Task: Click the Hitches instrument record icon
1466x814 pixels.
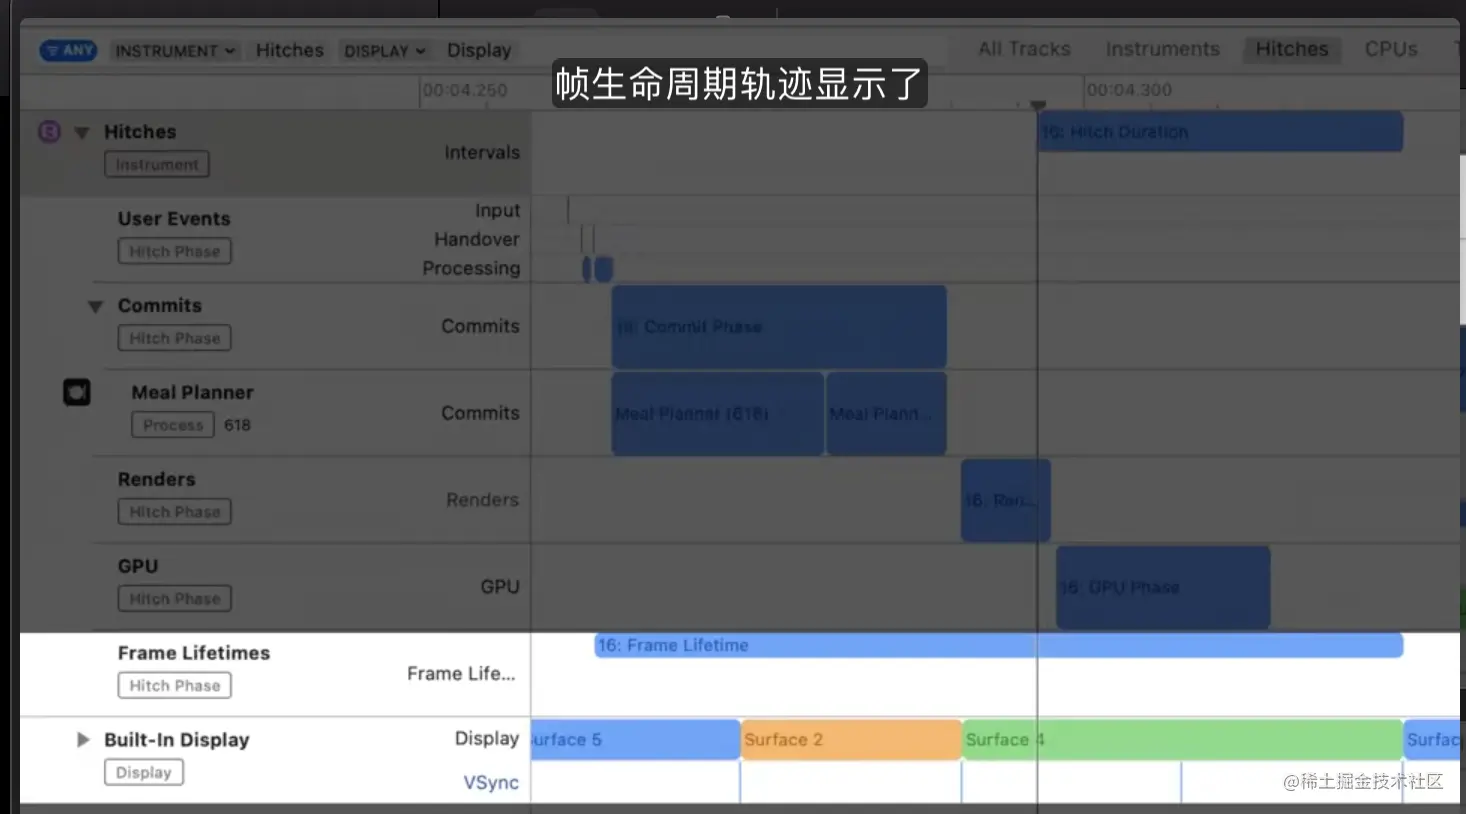Action: (x=49, y=132)
